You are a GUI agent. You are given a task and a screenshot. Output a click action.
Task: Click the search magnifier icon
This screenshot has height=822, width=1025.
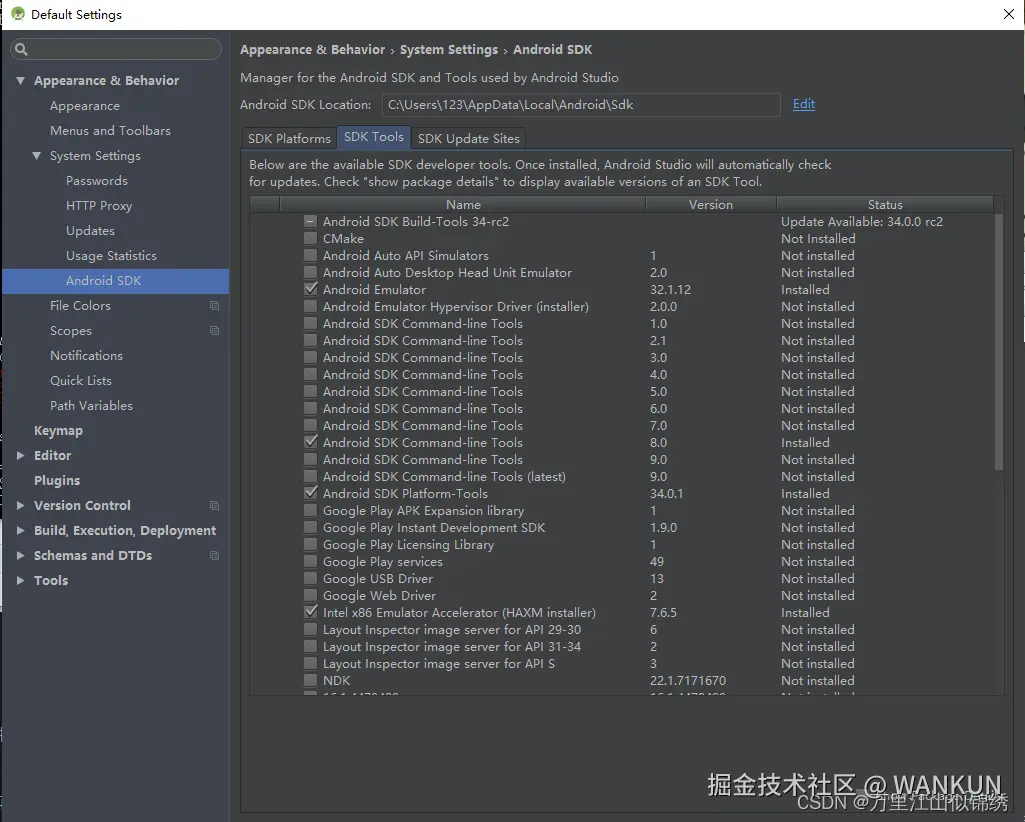[x=21, y=49]
